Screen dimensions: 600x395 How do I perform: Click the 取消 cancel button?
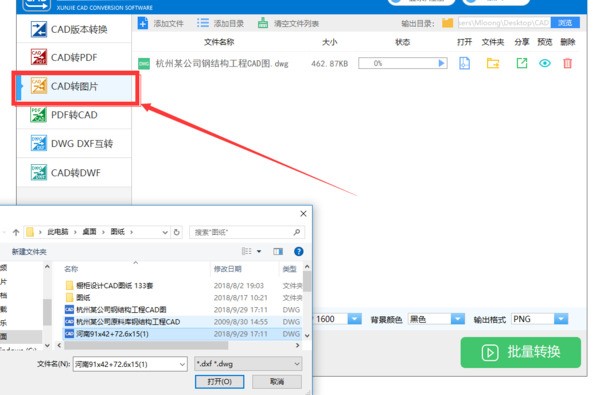tap(277, 382)
